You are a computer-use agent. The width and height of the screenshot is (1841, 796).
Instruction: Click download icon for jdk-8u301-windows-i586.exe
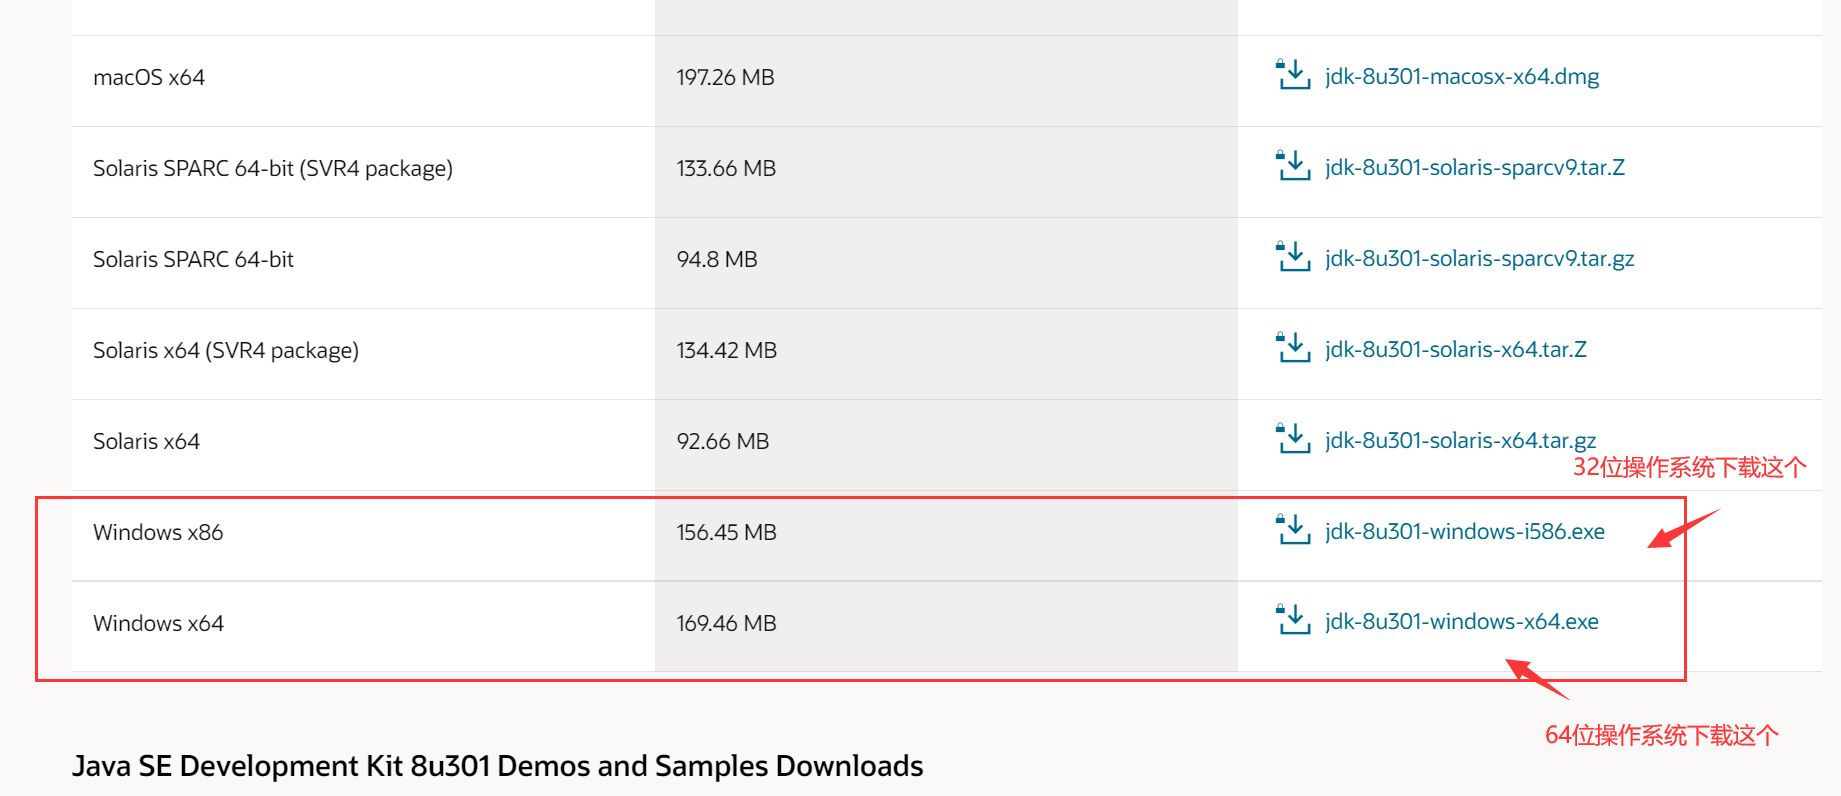(x=1293, y=530)
